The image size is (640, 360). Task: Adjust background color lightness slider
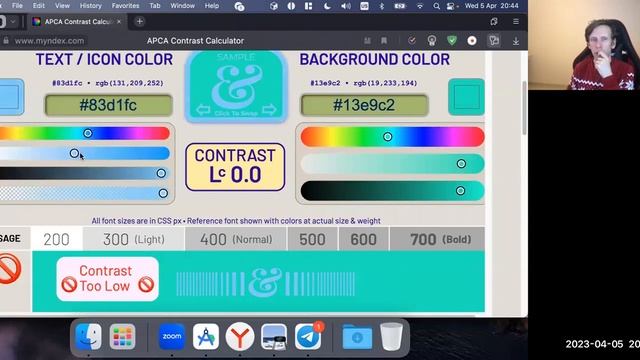pos(392,191)
